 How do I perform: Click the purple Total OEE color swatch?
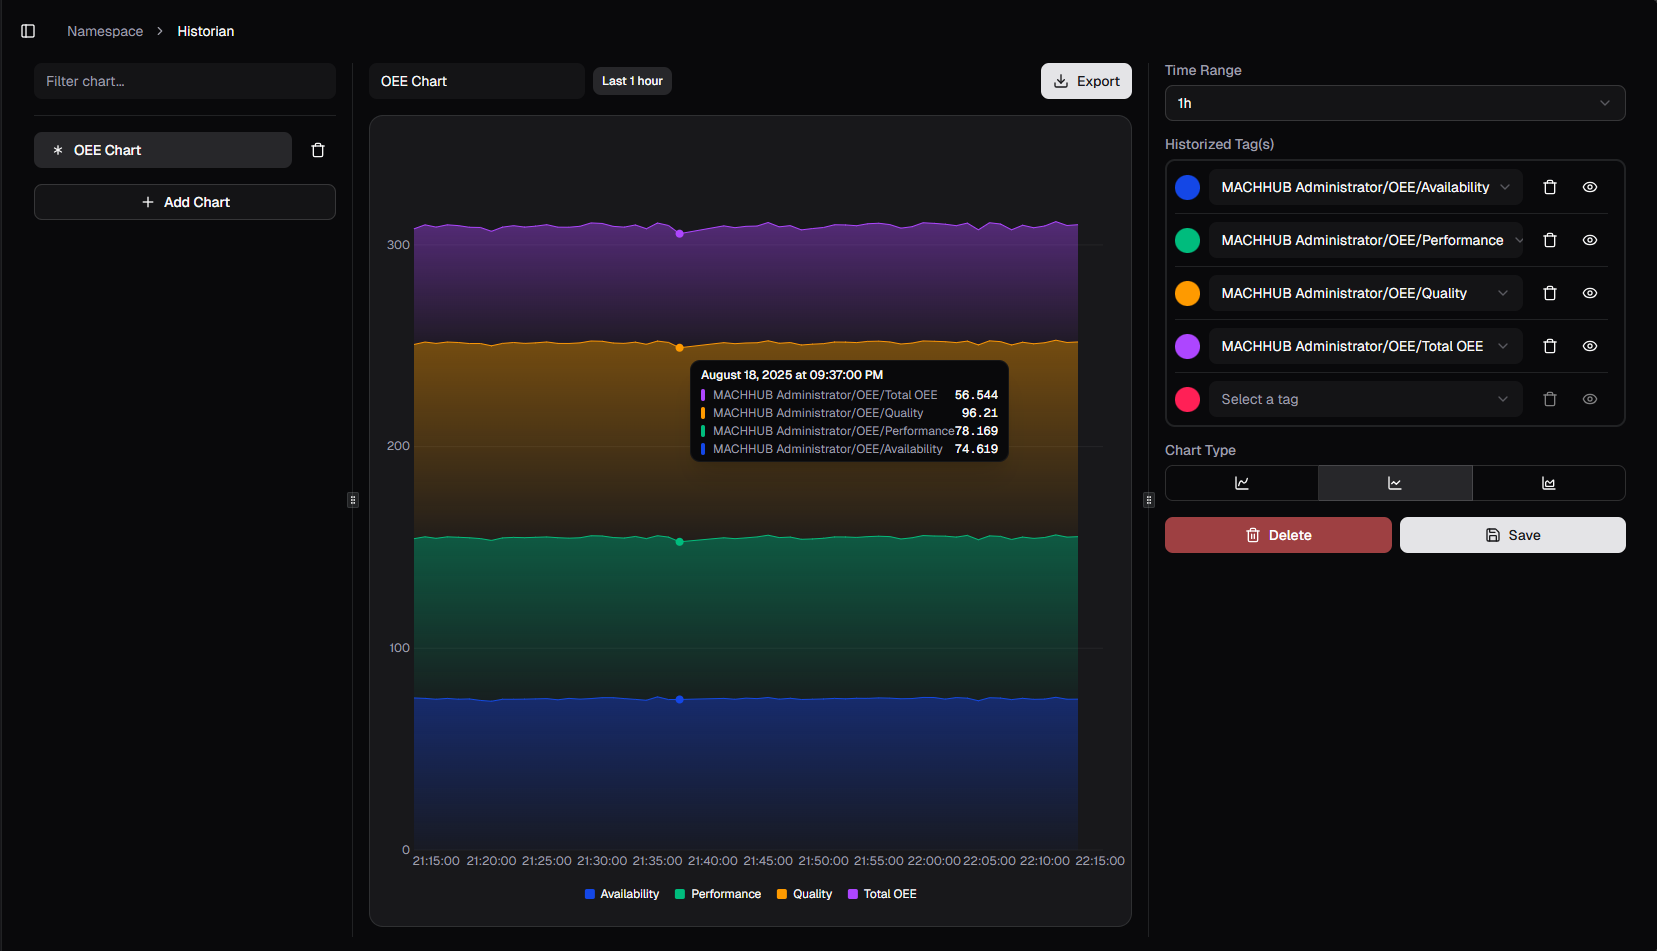pos(1187,346)
